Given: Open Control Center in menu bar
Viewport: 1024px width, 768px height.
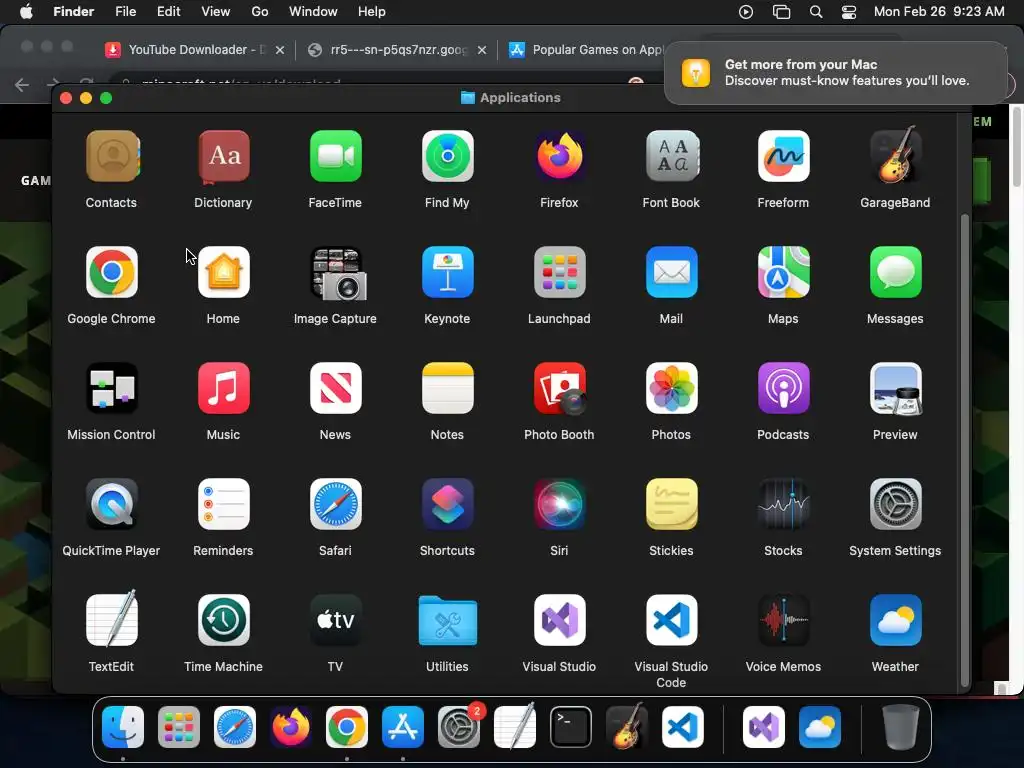Looking at the screenshot, I should pos(848,12).
